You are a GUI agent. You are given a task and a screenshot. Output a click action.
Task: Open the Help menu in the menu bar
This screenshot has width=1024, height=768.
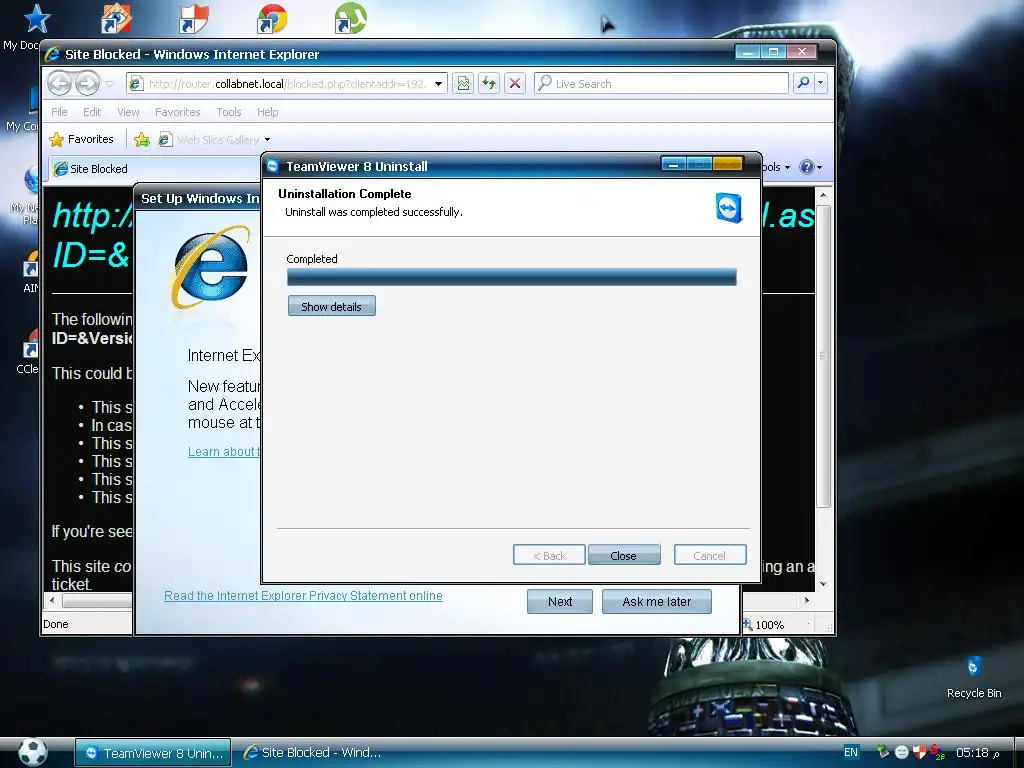pyautogui.click(x=268, y=112)
